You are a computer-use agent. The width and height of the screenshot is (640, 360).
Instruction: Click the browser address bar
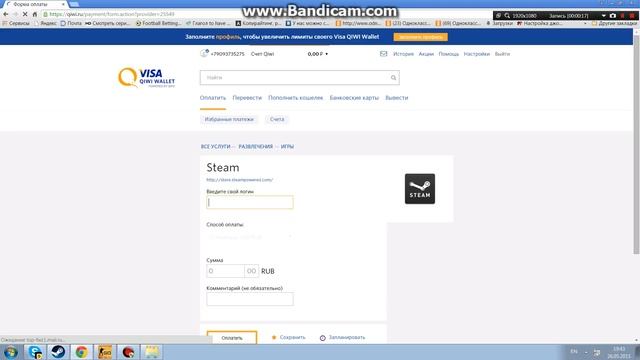[x=265, y=14]
